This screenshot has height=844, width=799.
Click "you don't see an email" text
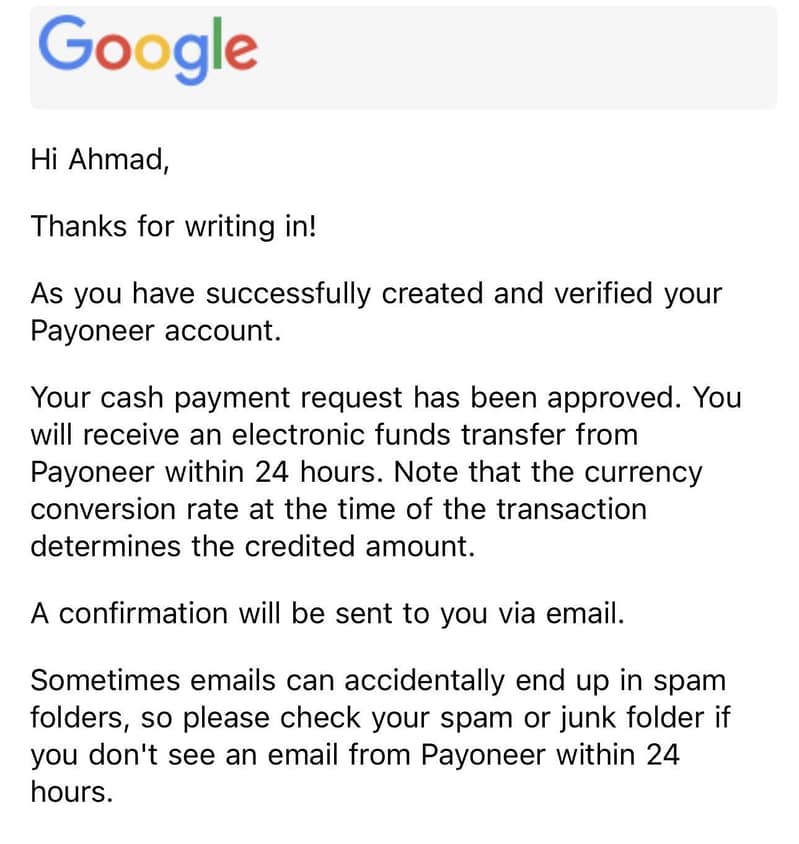pyautogui.click(x=184, y=756)
